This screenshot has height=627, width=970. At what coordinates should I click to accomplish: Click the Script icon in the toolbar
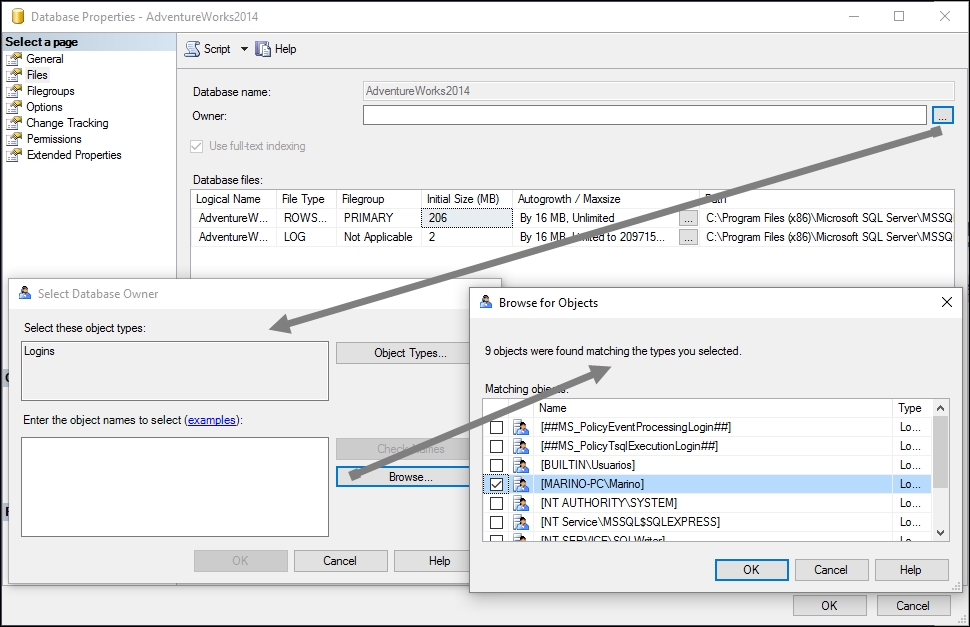[x=192, y=49]
